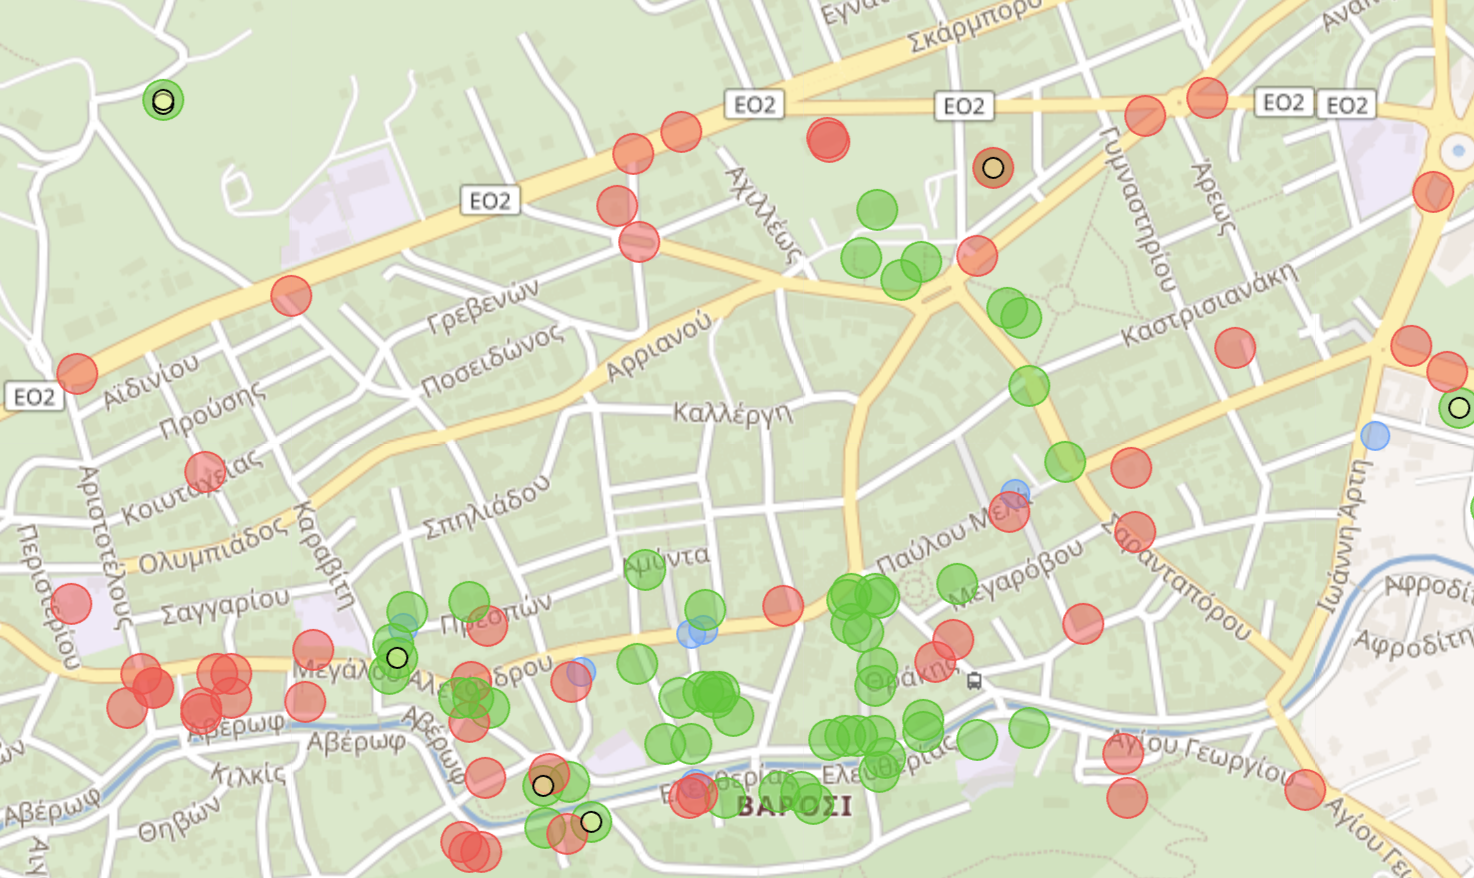Click ringed green marker on Μεγάλου Αλεξάνδρου
This screenshot has width=1474, height=878.
click(397, 658)
